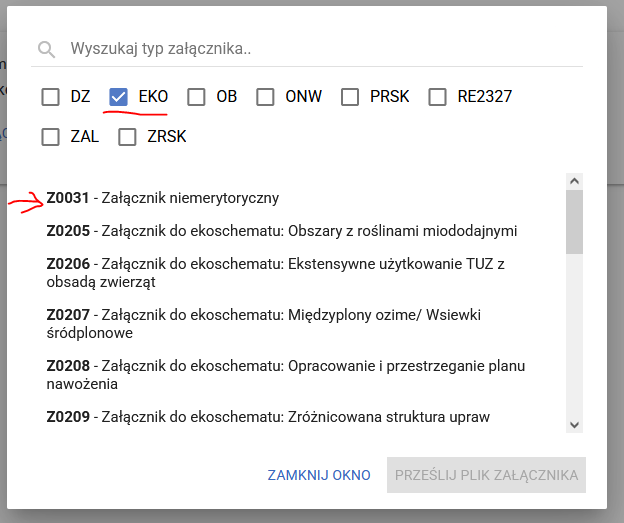This screenshot has height=523, width=624.
Task: Click the search magnifier icon
Action: pyautogui.click(x=44, y=49)
